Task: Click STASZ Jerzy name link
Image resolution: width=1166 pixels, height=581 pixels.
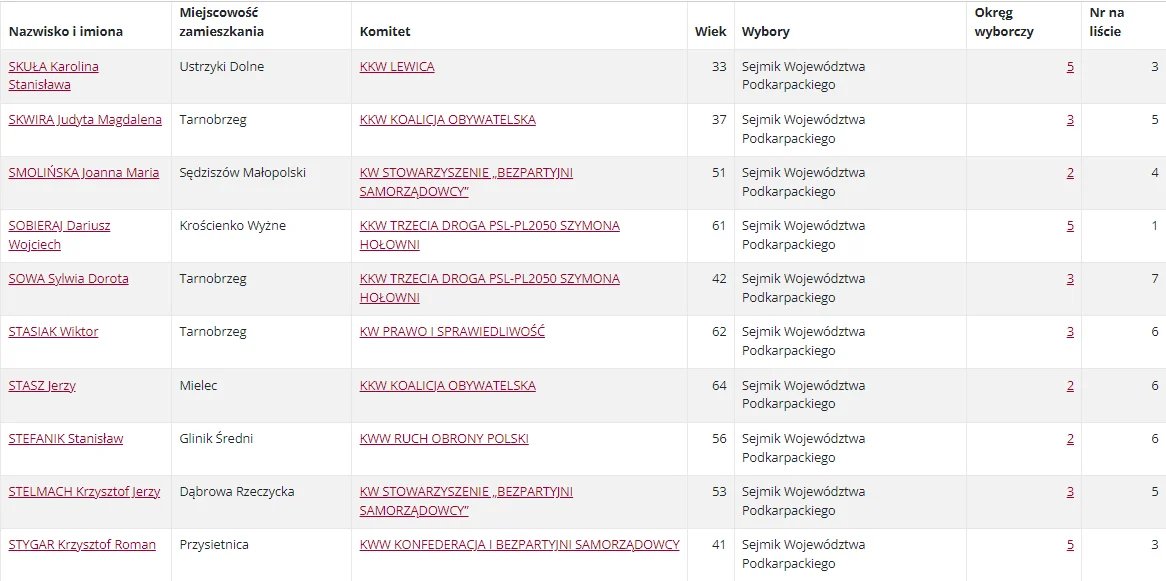Action: (42, 385)
